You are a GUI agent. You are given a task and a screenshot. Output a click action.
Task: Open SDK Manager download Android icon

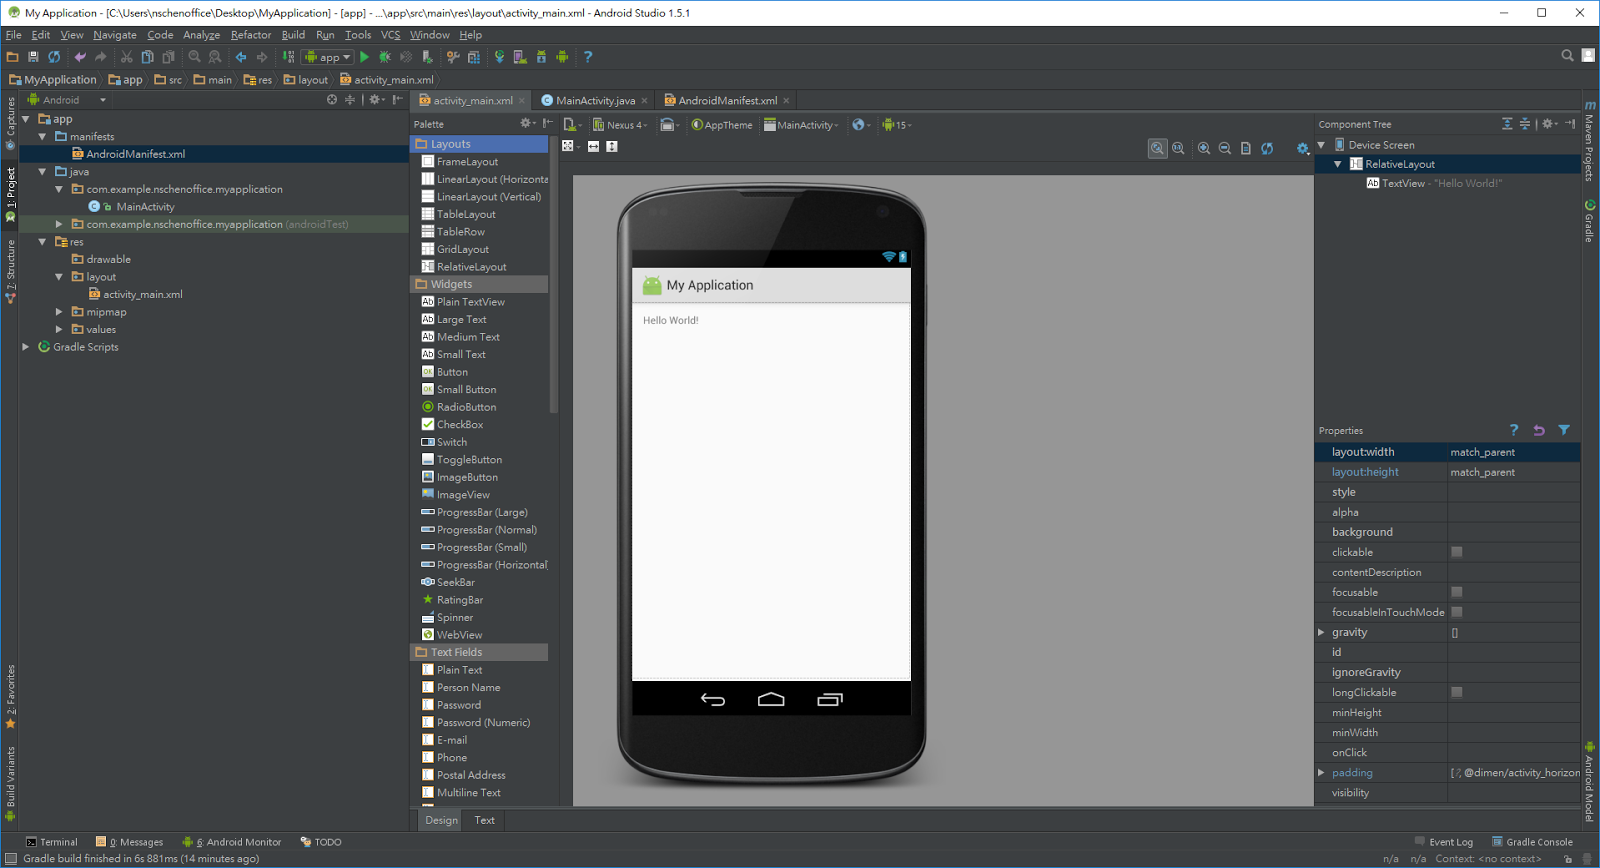(541, 57)
